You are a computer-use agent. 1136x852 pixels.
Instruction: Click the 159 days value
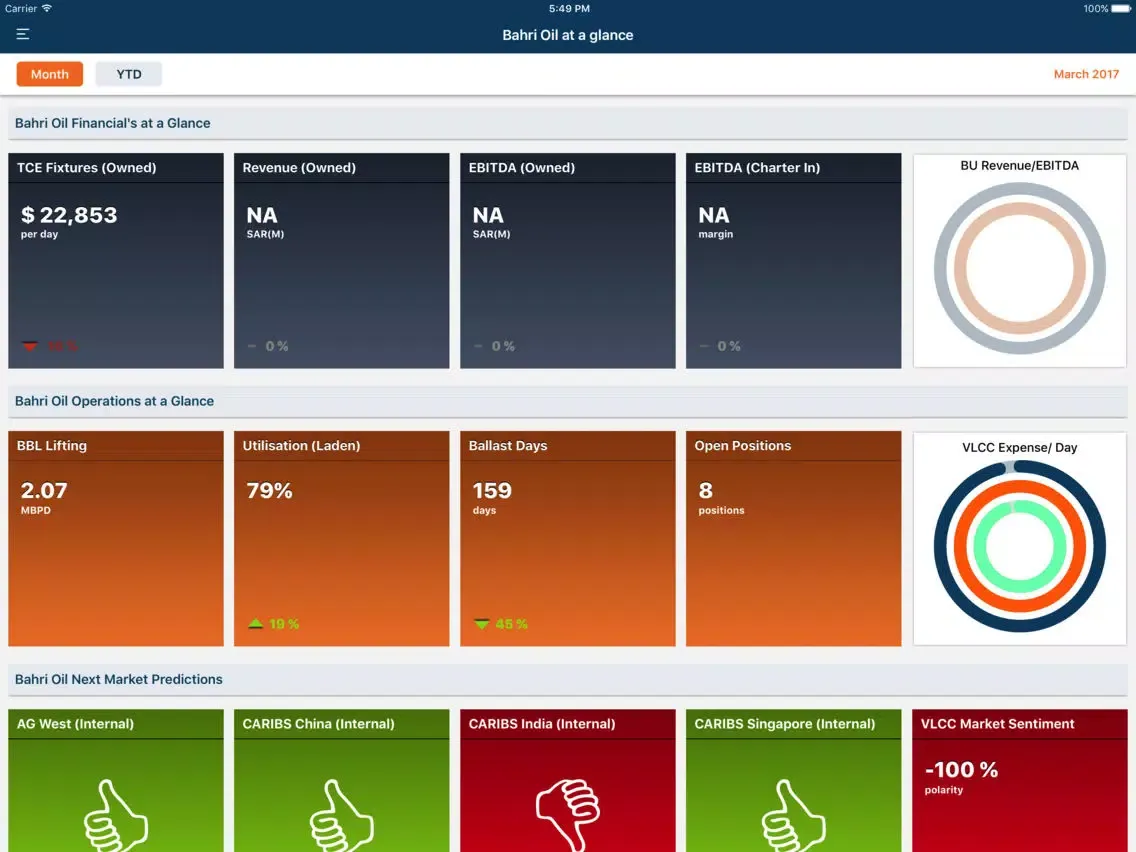[492, 491]
